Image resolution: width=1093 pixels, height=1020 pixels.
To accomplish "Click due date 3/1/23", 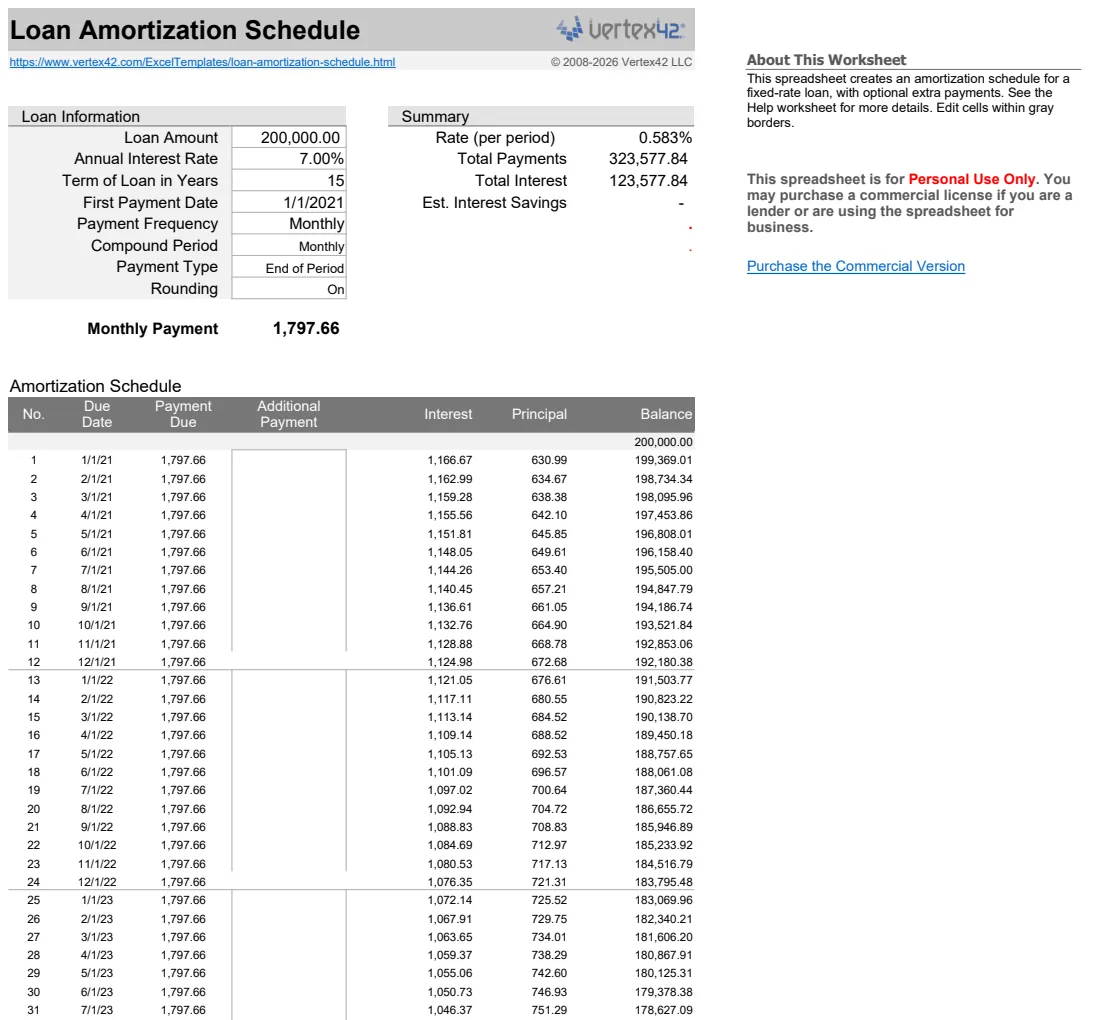I will coord(97,937).
